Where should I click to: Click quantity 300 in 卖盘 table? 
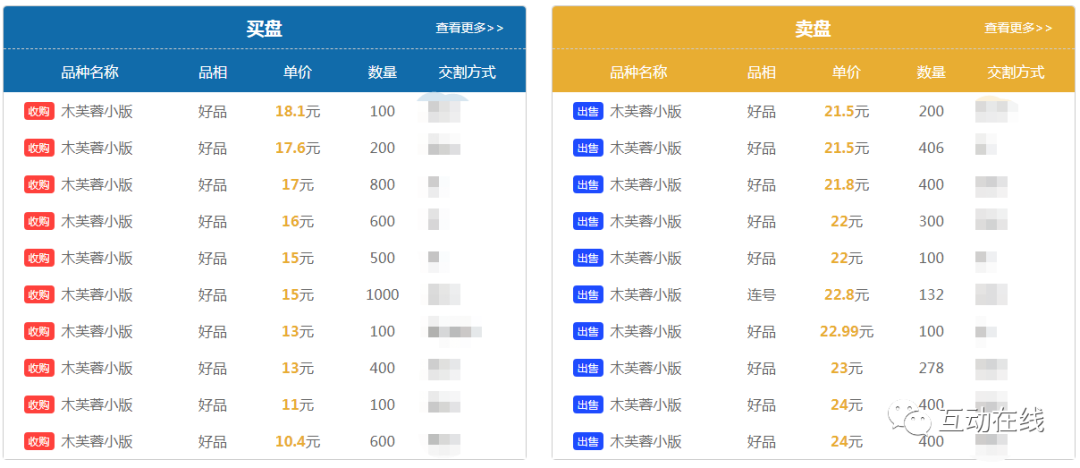click(931, 221)
